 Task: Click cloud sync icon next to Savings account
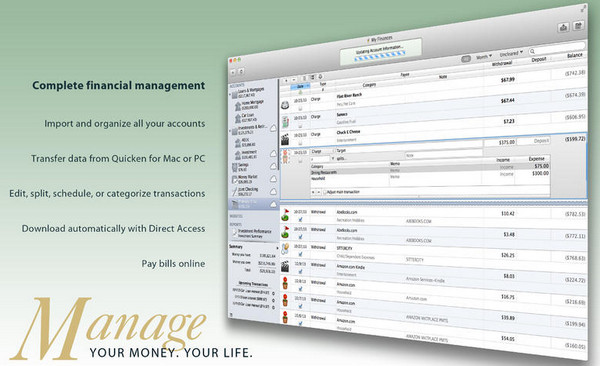click(273, 167)
